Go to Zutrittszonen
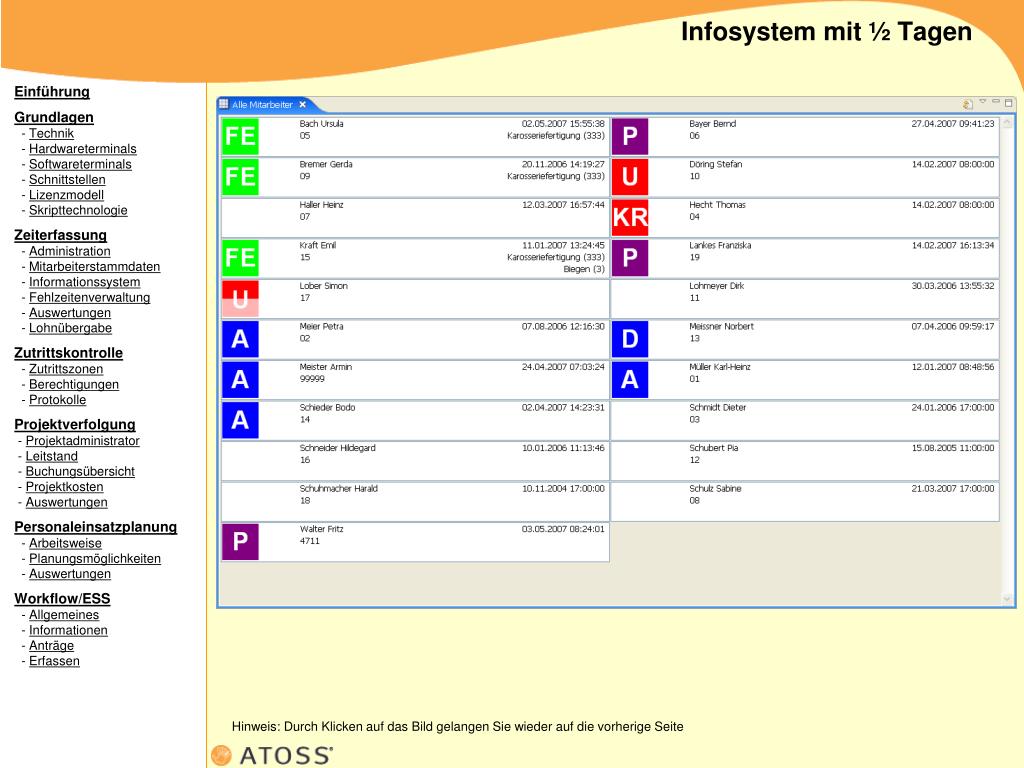 tap(66, 369)
